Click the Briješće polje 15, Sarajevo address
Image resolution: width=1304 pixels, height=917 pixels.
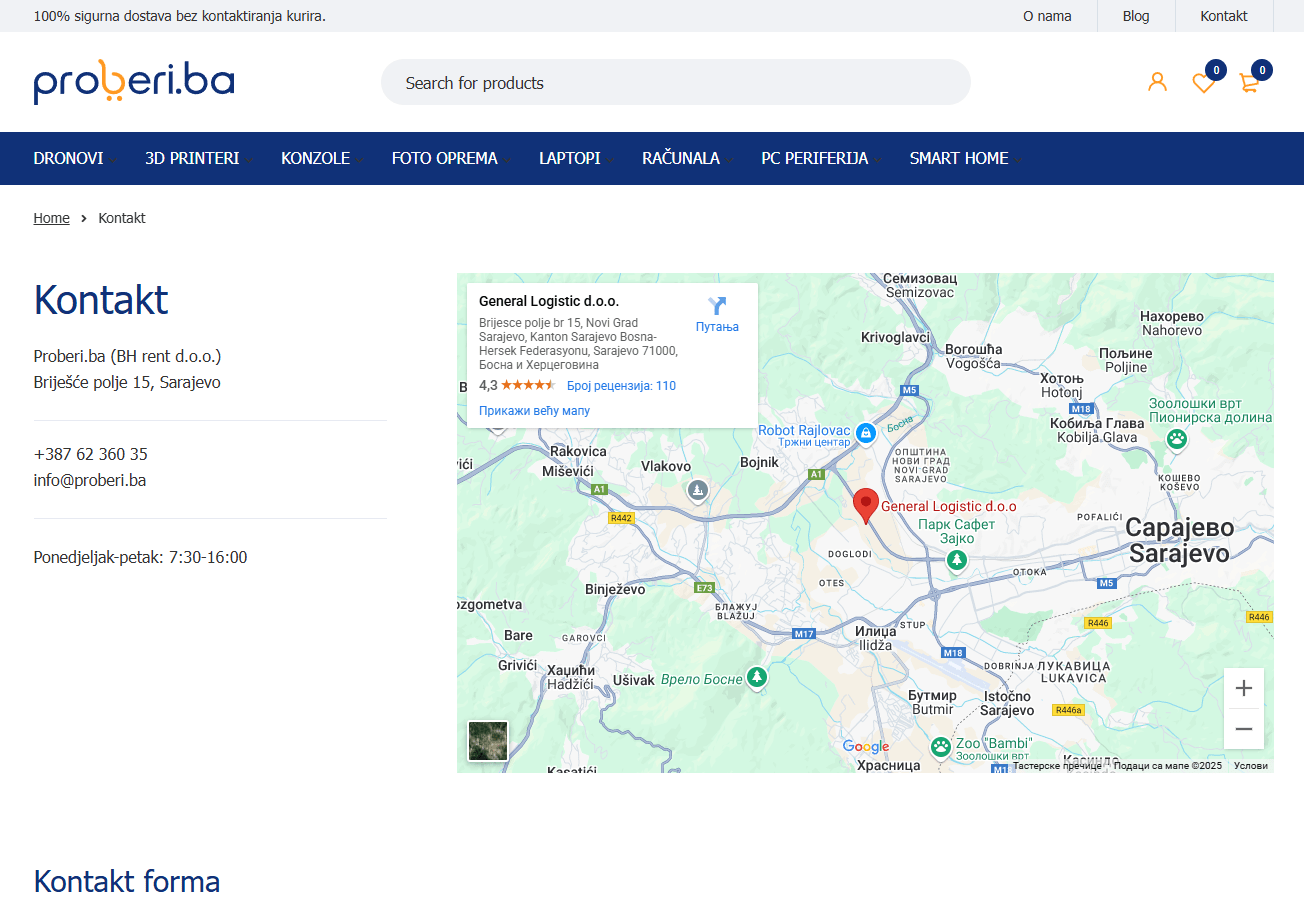tap(127, 382)
